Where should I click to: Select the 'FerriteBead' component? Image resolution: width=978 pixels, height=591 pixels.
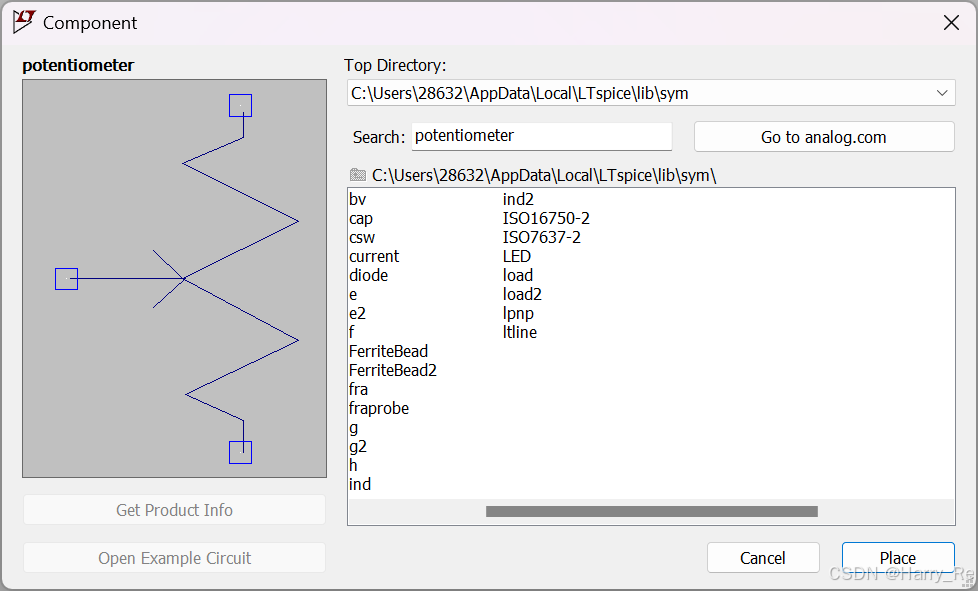pyautogui.click(x=388, y=352)
